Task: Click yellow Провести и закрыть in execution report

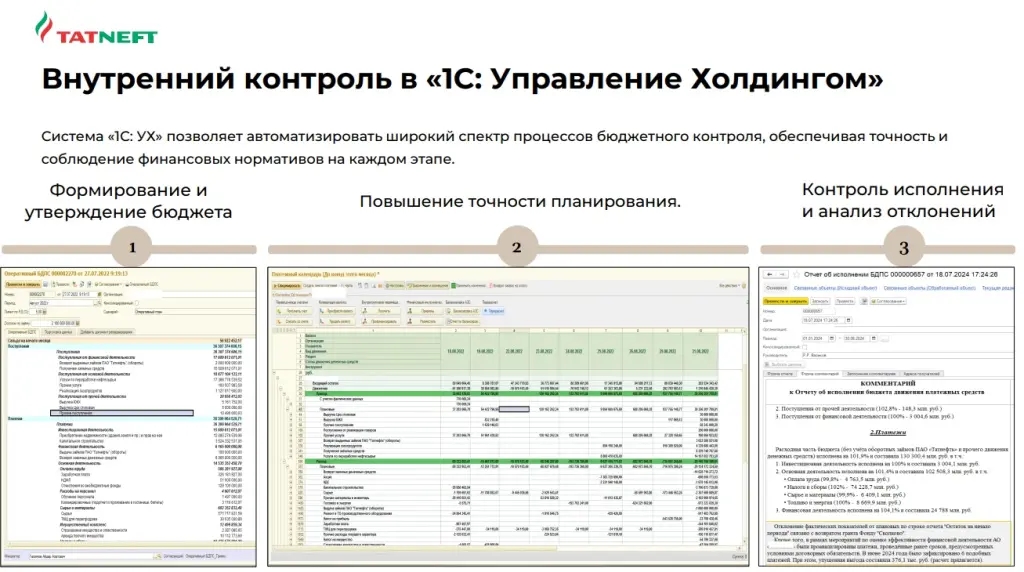Action: coord(786,301)
